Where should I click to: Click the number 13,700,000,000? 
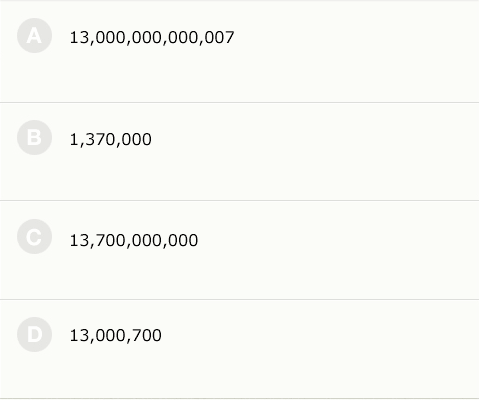134,240
